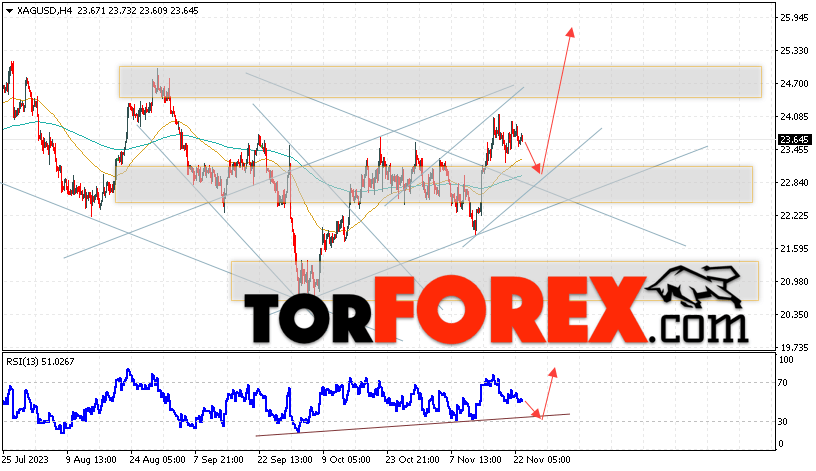Select the price scale value 22.225
Viewport: 816px width, 471px height.
[x=794, y=215]
